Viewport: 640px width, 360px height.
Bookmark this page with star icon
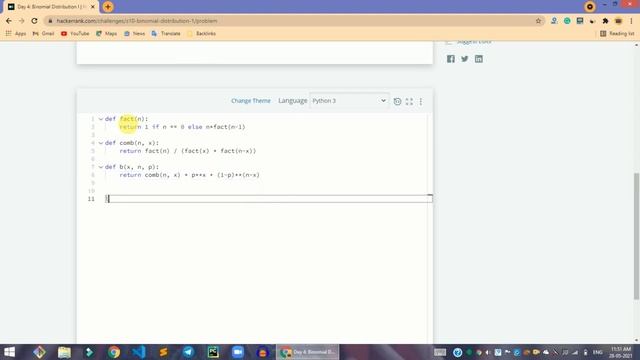tap(538, 21)
